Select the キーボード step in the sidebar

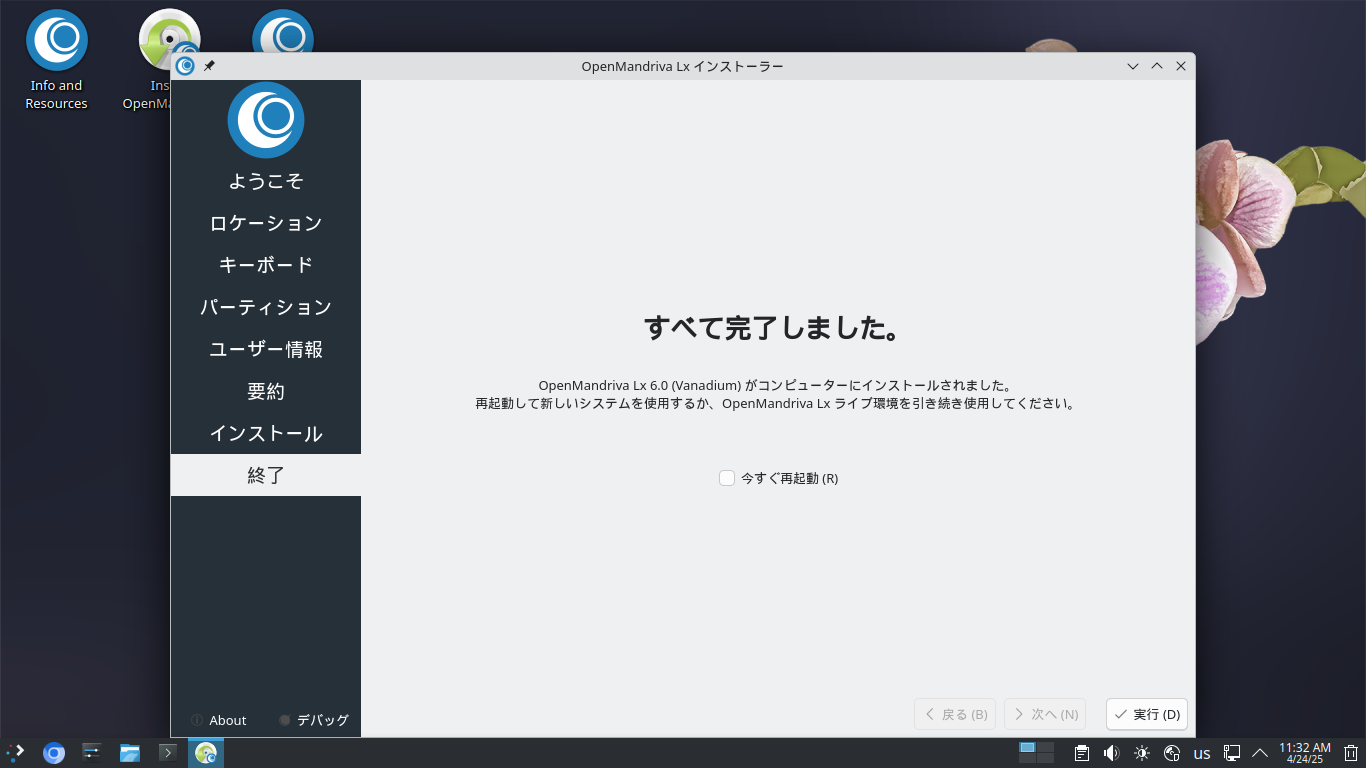(266, 265)
